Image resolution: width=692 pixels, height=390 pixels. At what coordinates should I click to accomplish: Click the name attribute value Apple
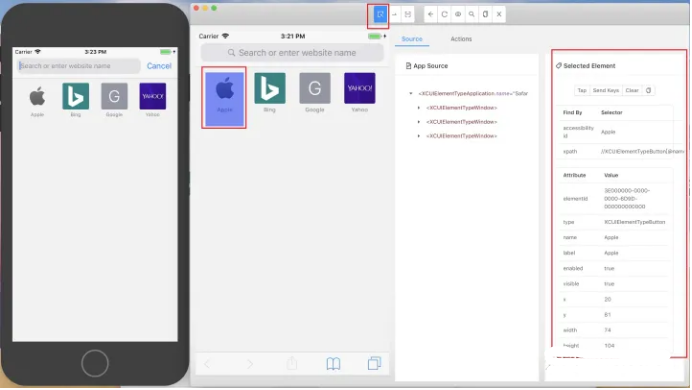(x=611, y=237)
